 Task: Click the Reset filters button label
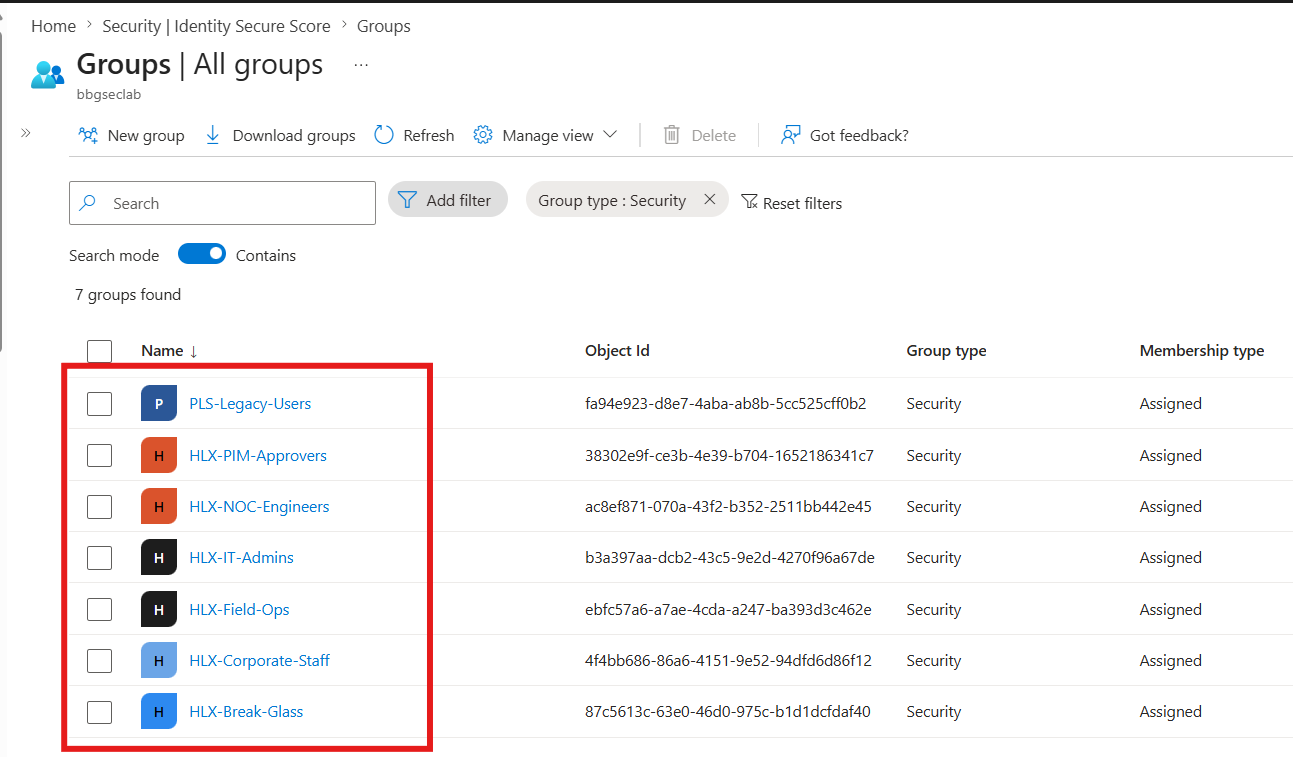[802, 203]
